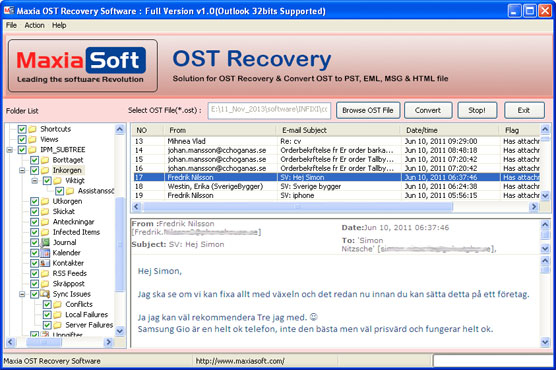Click the email list horizontal scrollbar thumb
The height and width of the screenshot is (370, 556).
[x=297, y=206]
